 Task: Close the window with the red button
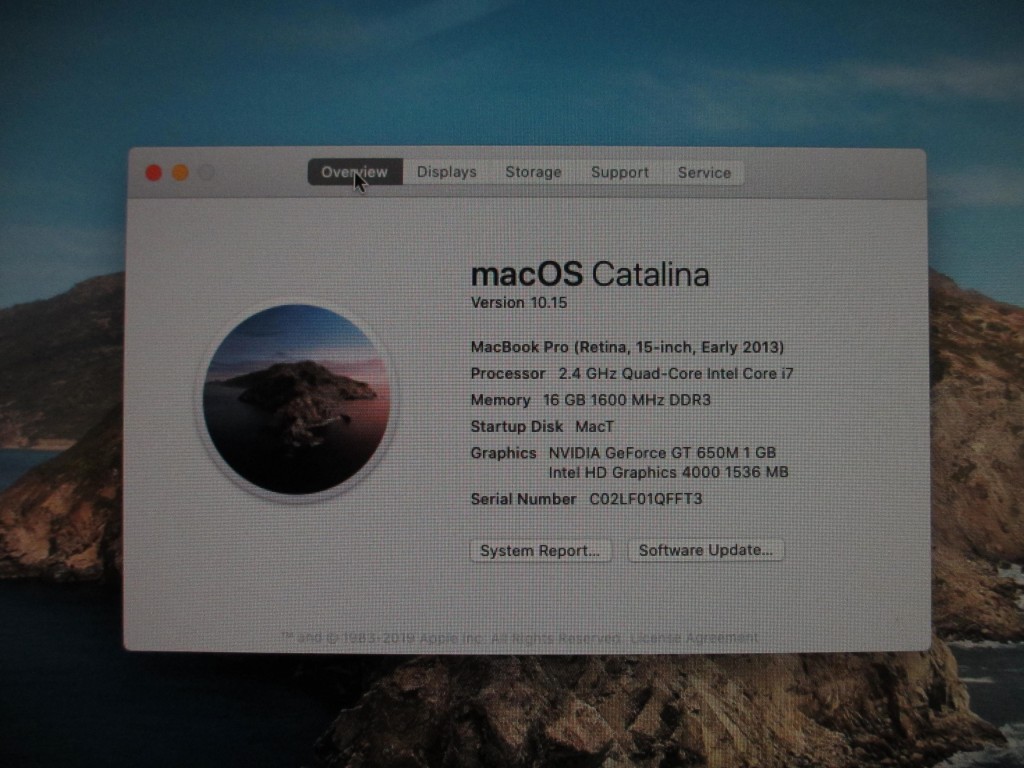point(153,173)
